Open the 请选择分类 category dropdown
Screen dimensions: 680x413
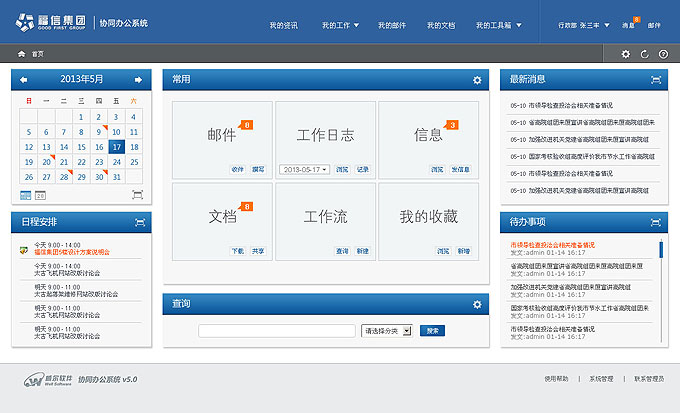[x=387, y=331]
